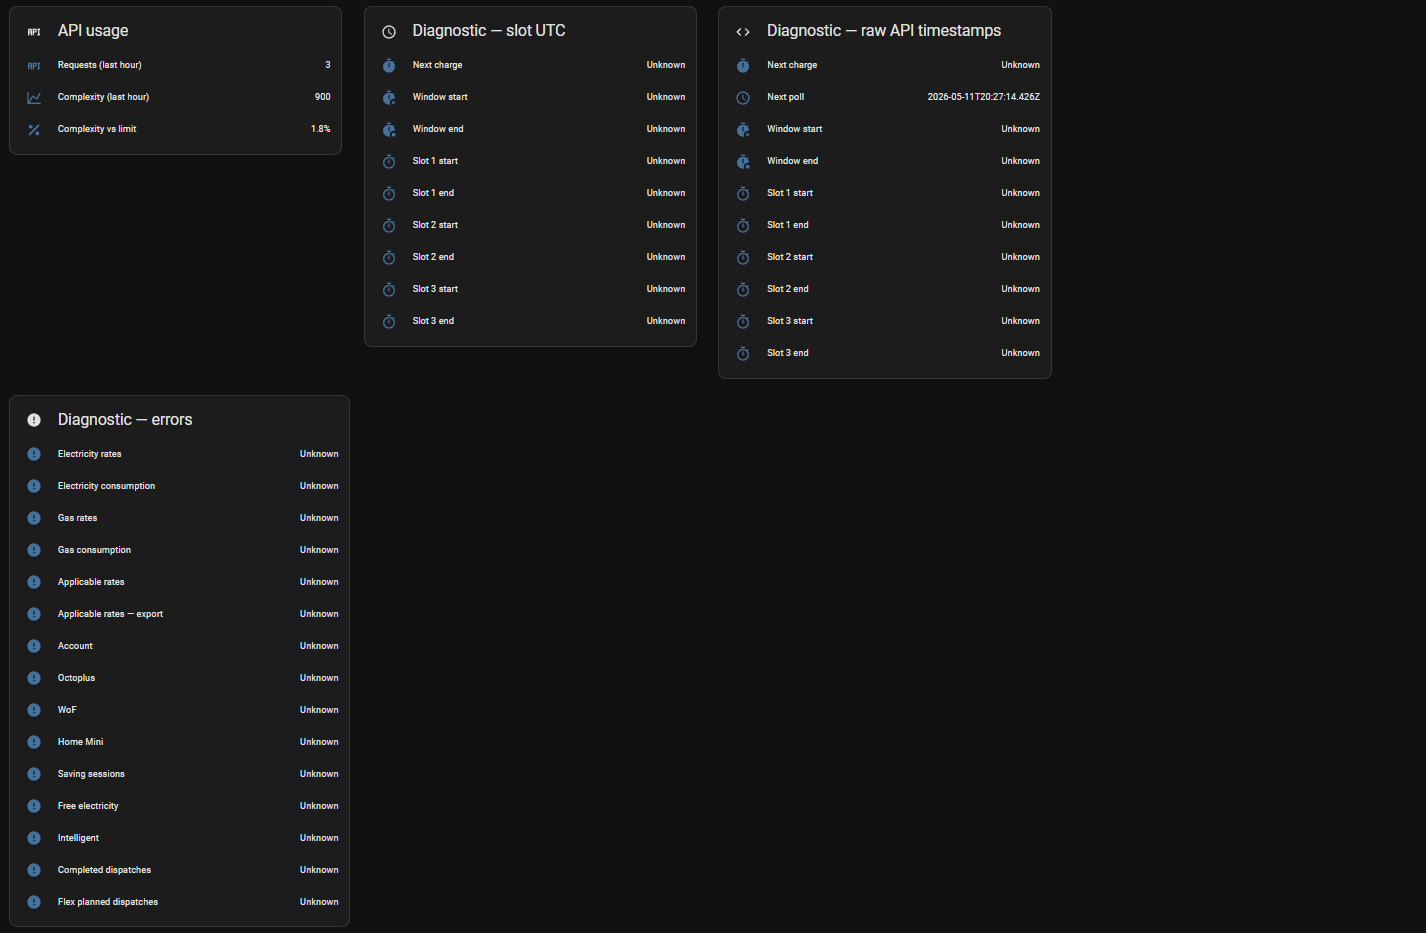The width and height of the screenshot is (1426, 933).
Task: Click the chart icon beside Complexity (last hour)
Action: [x=34, y=97]
